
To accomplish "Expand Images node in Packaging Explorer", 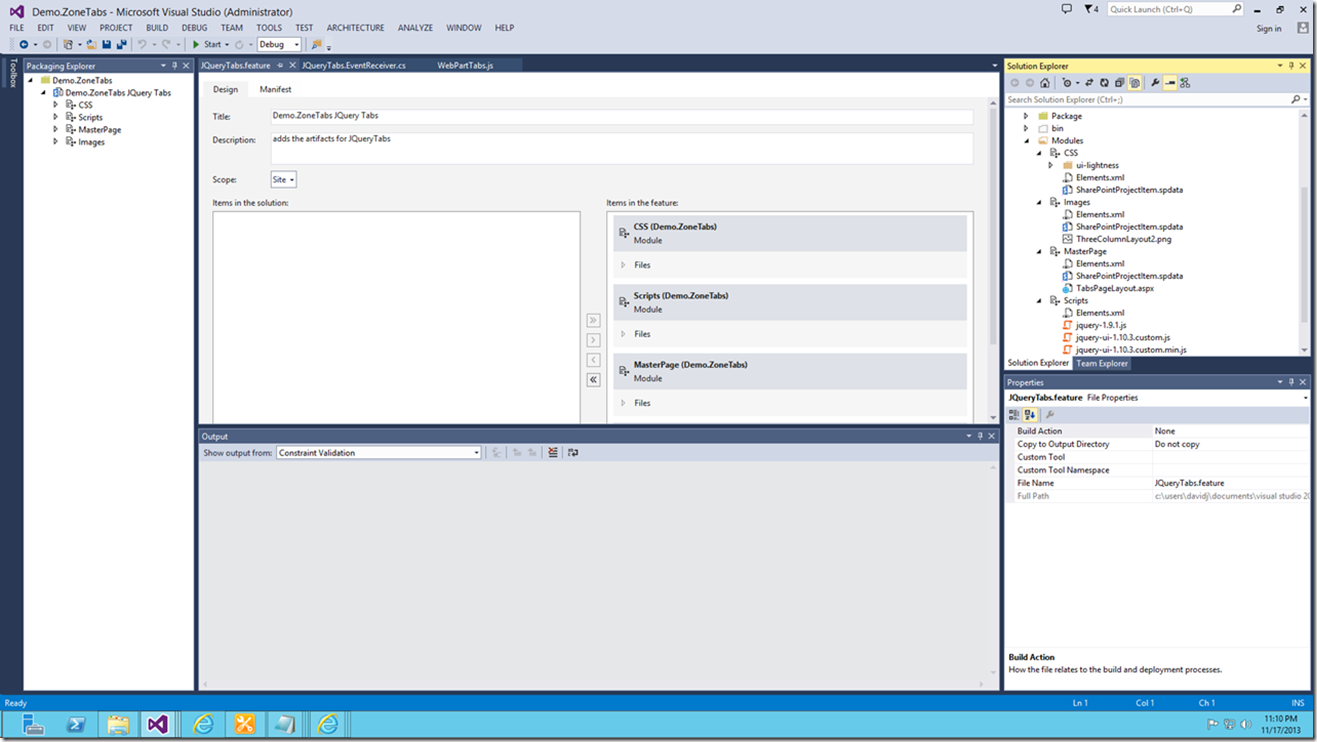I will coord(56,142).
